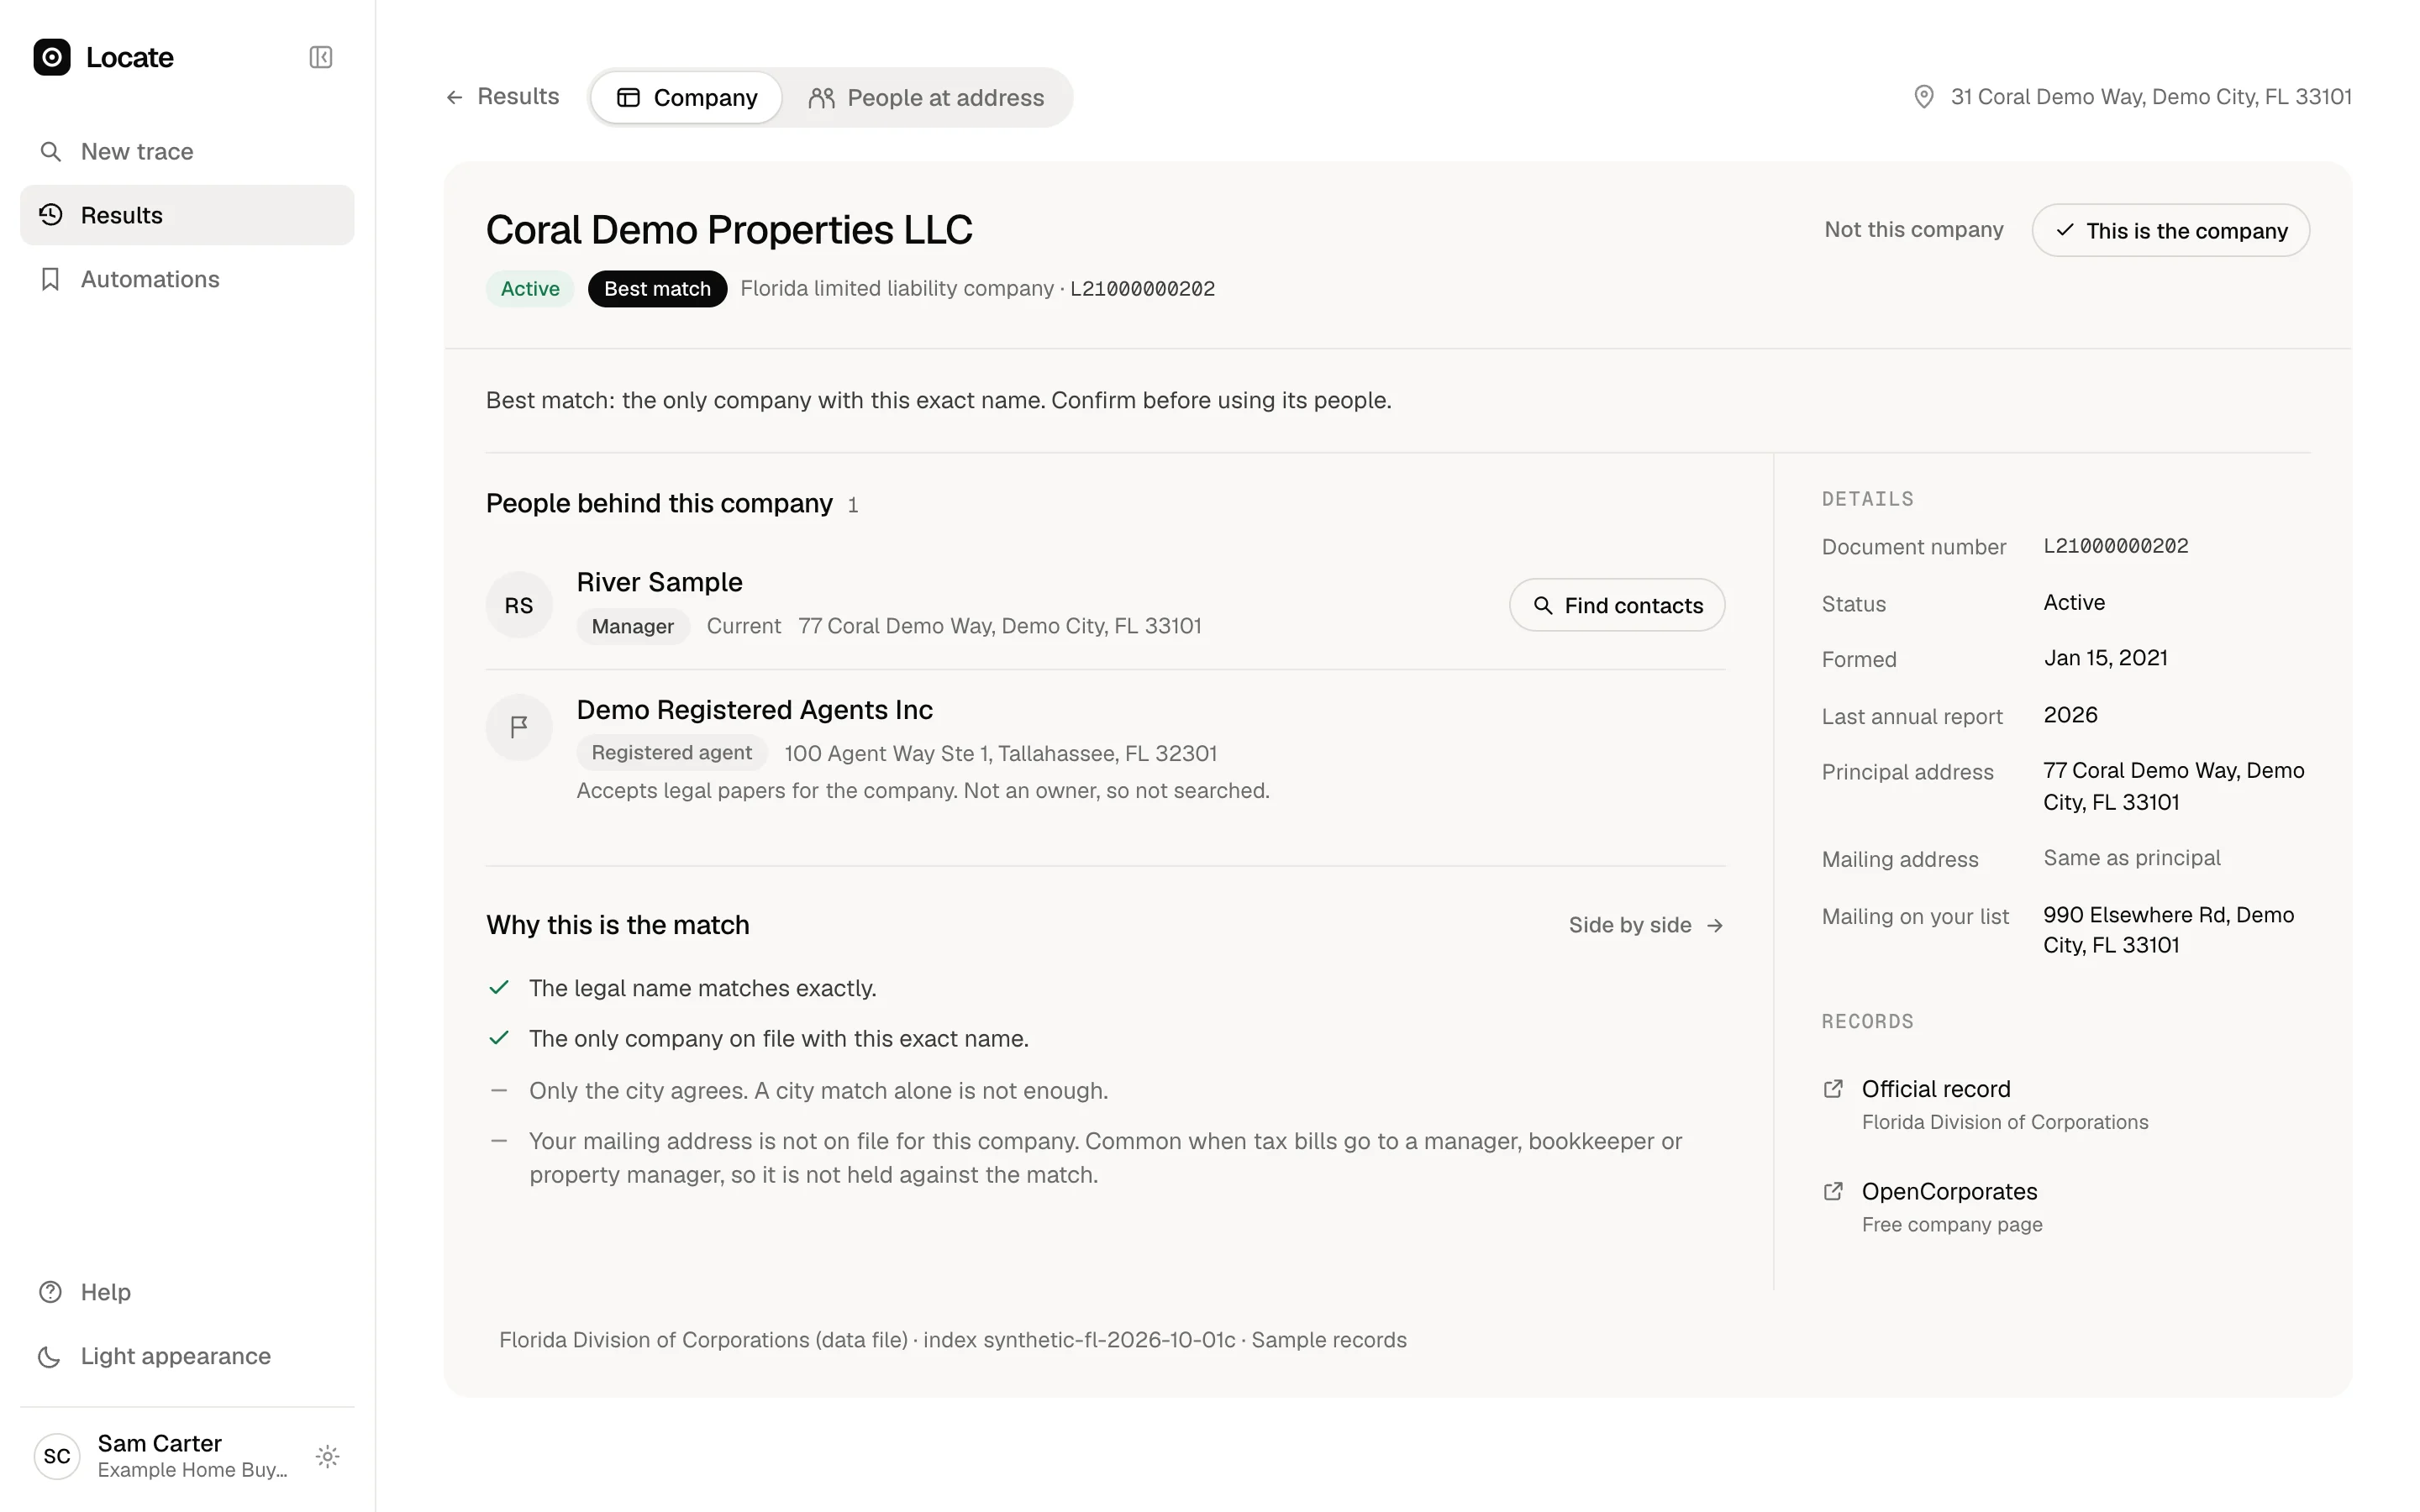Click the history icon beside Results
Viewport: 2420px width, 1512px height.
click(50, 215)
